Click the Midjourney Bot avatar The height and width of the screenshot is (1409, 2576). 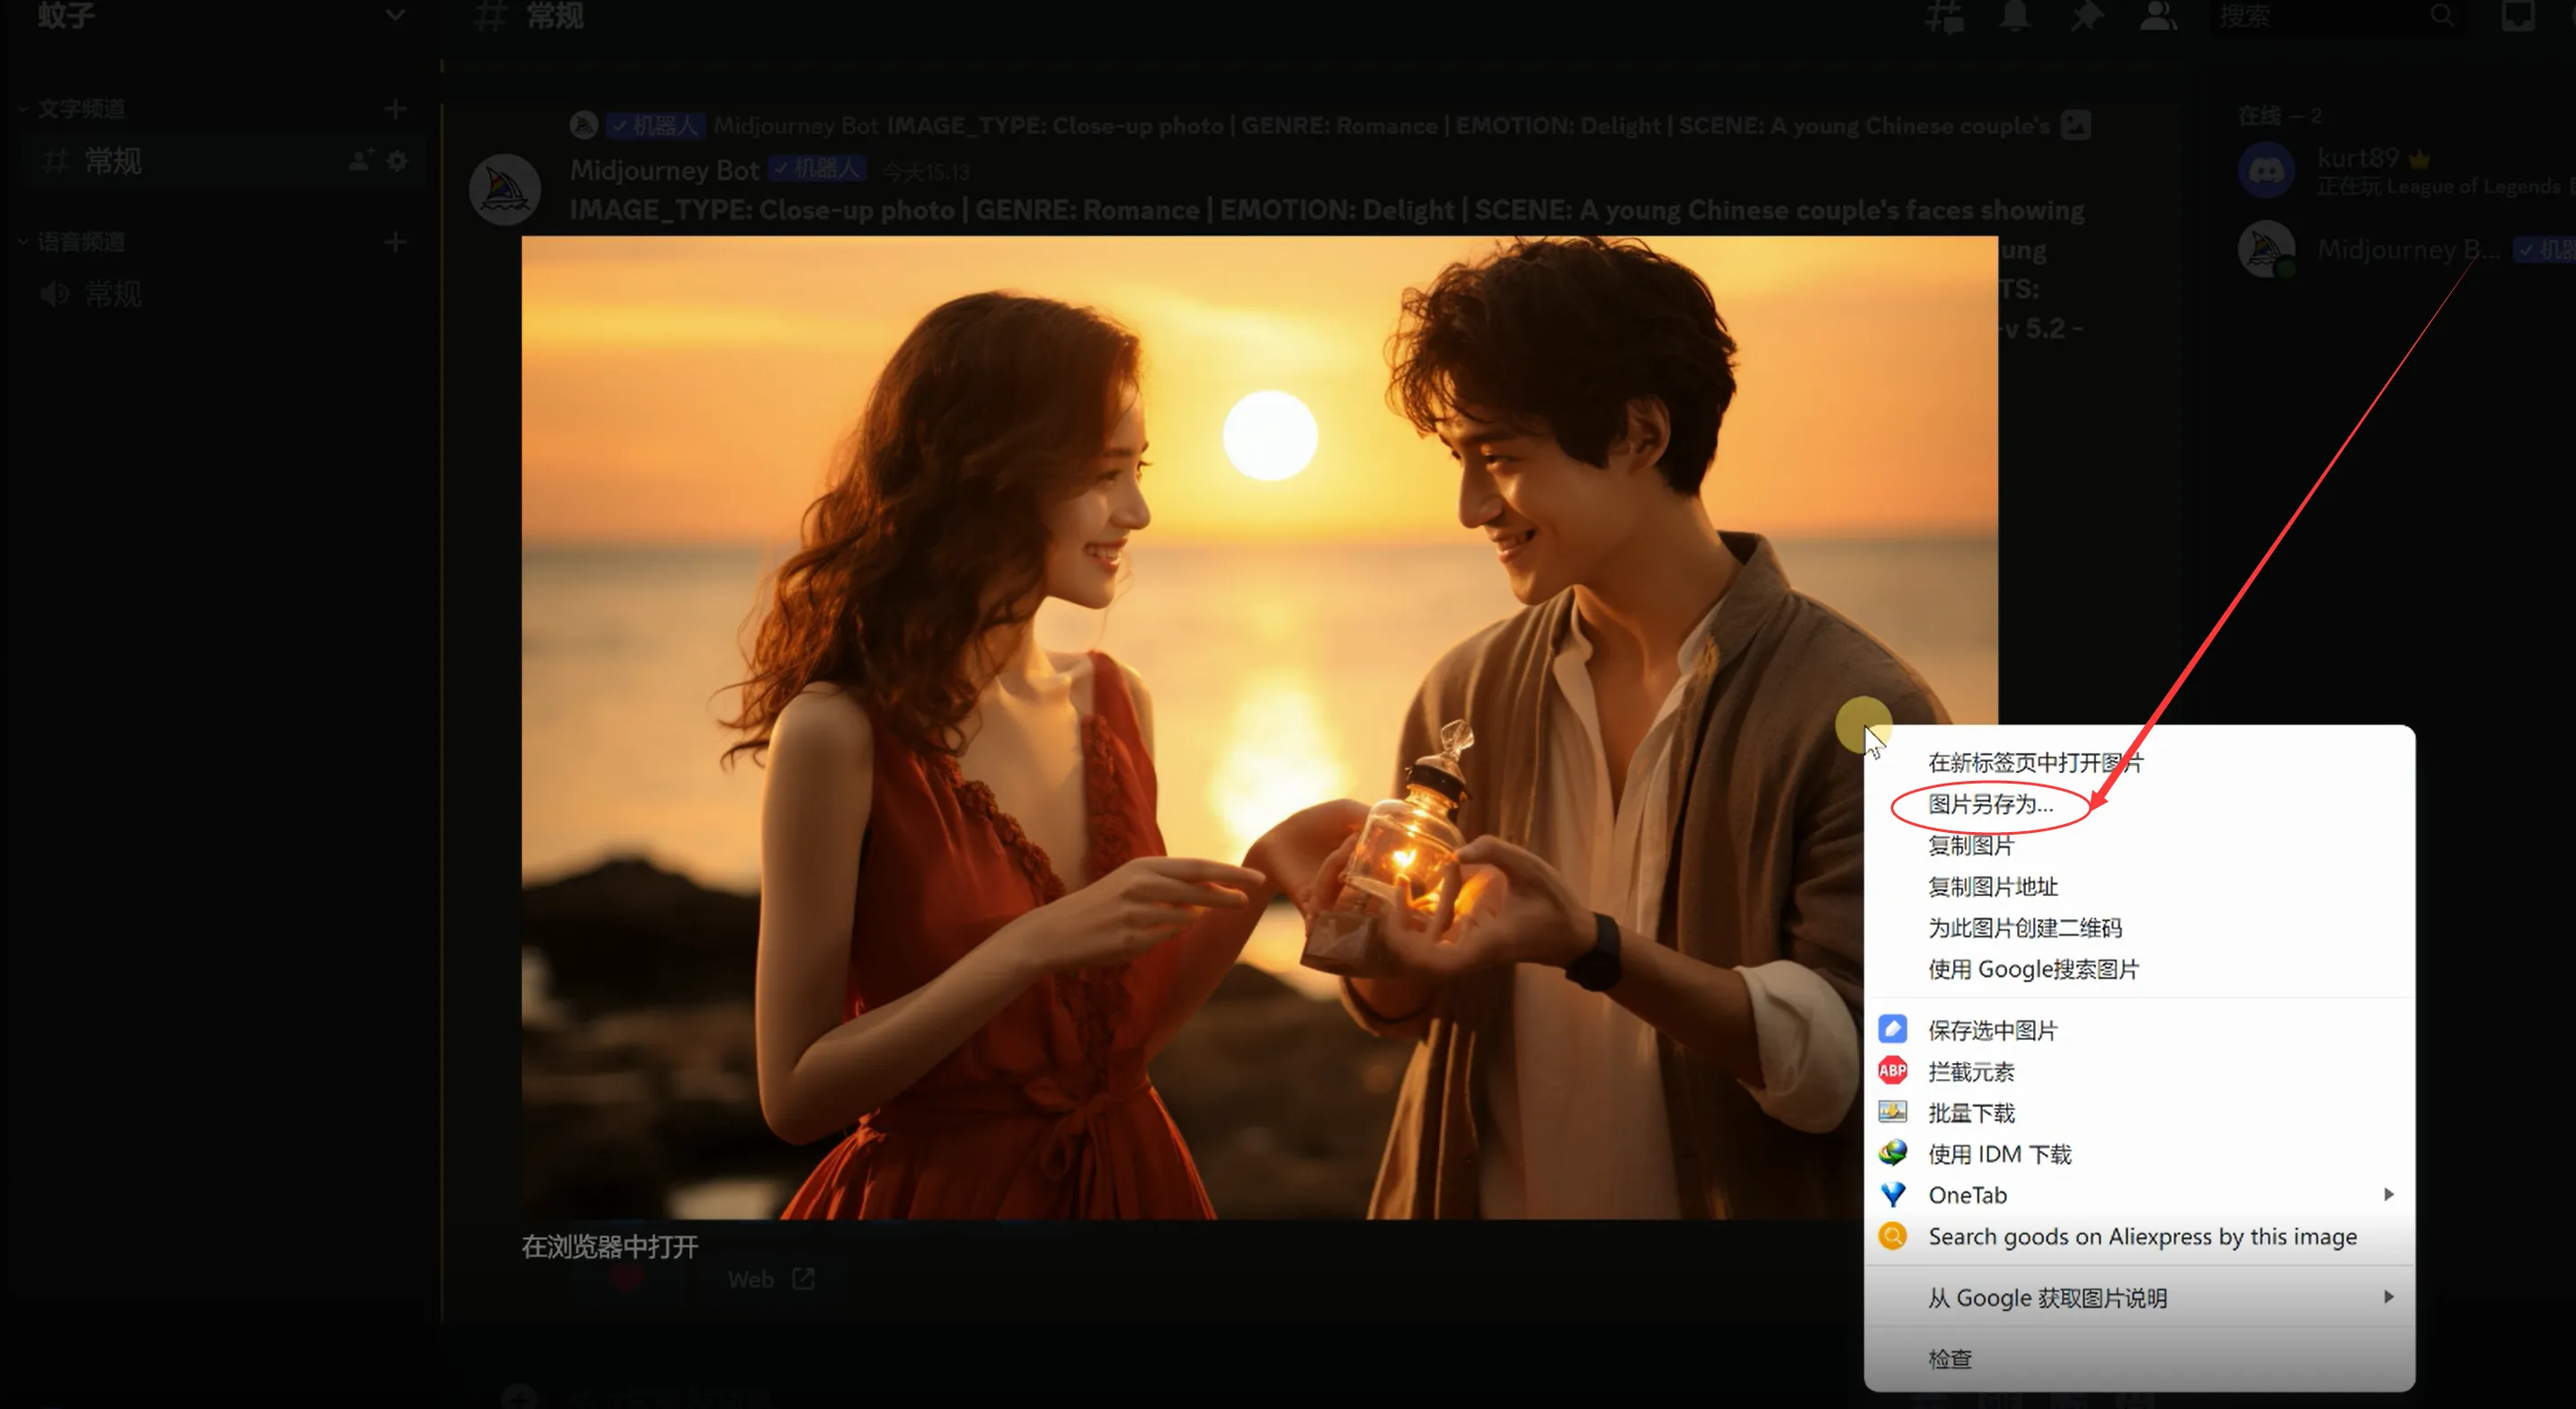coord(505,189)
